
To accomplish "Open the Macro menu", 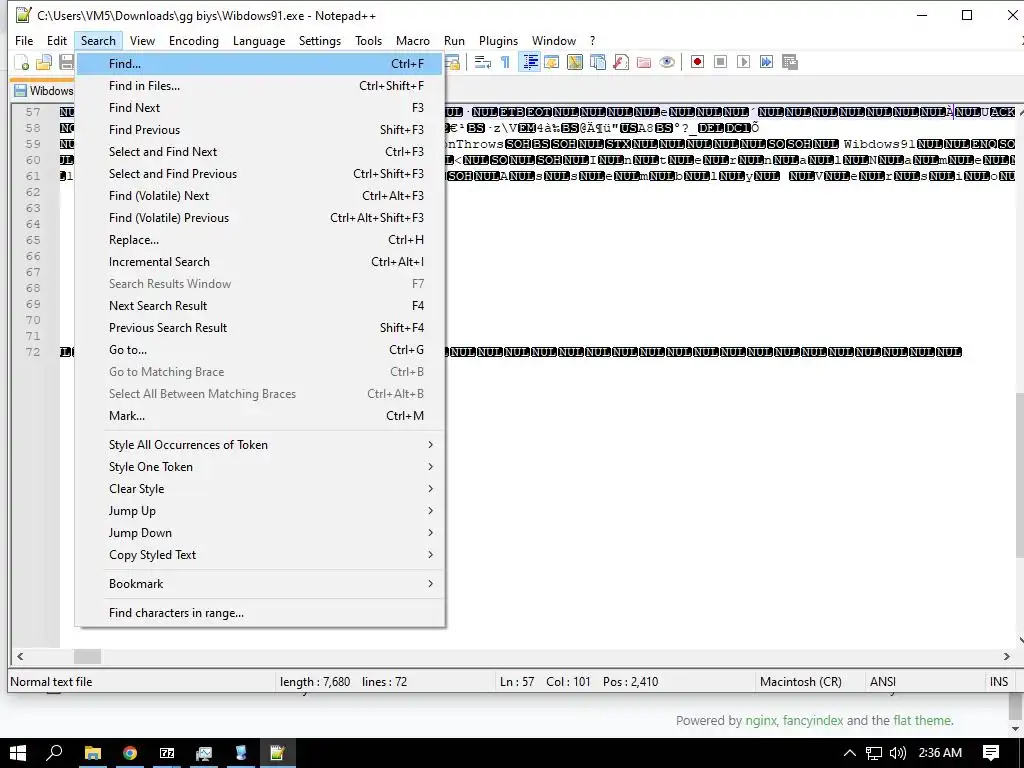I will [413, 40].
